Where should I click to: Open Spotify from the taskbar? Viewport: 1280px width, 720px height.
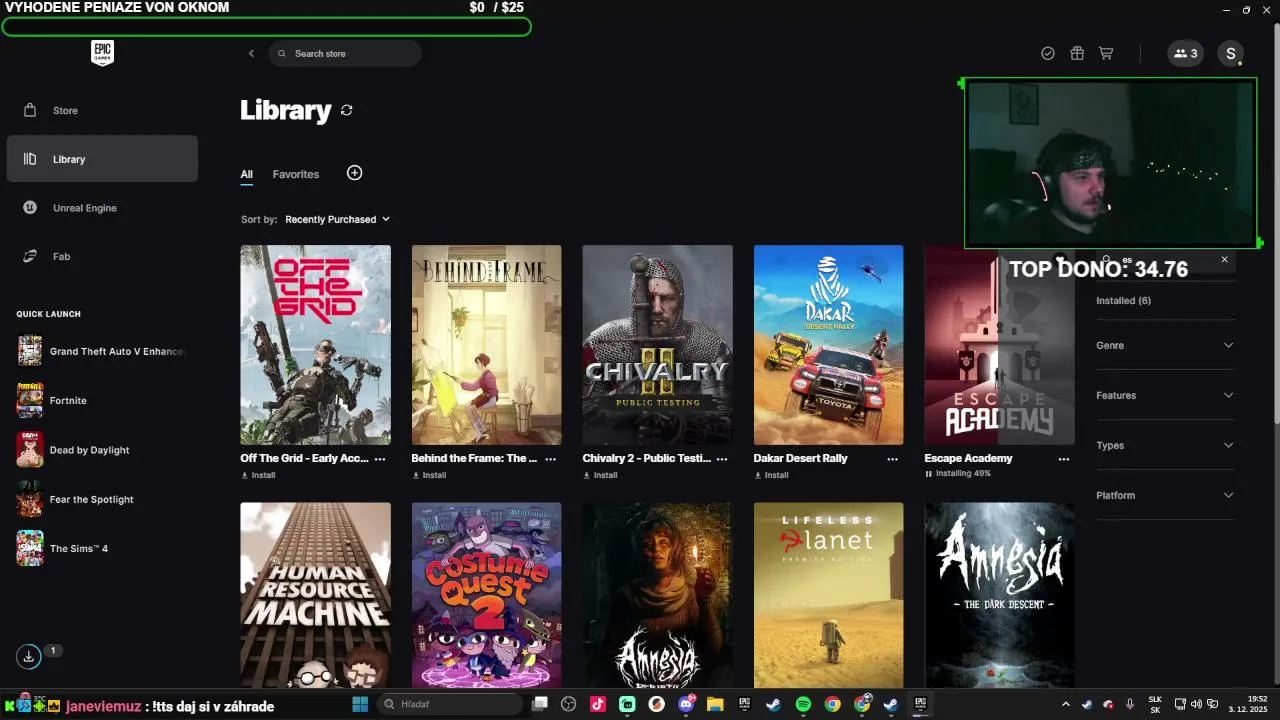pos(803,704)
